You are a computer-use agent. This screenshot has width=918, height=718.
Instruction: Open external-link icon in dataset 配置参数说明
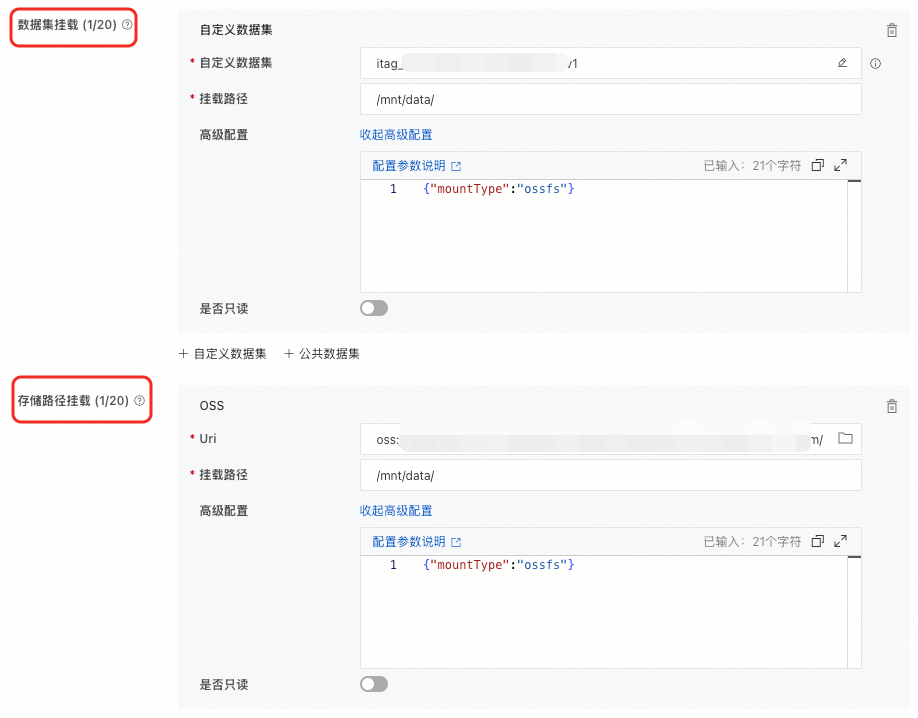pos(456,166)
